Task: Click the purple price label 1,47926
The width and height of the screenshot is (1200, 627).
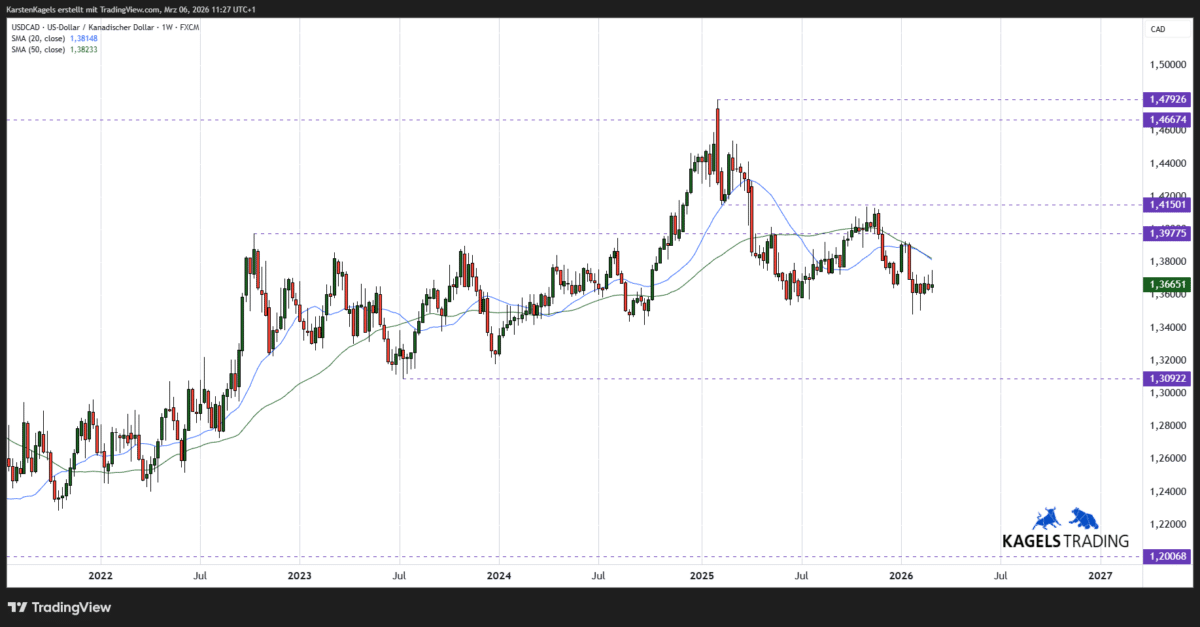Action: tap(1166, 99)
